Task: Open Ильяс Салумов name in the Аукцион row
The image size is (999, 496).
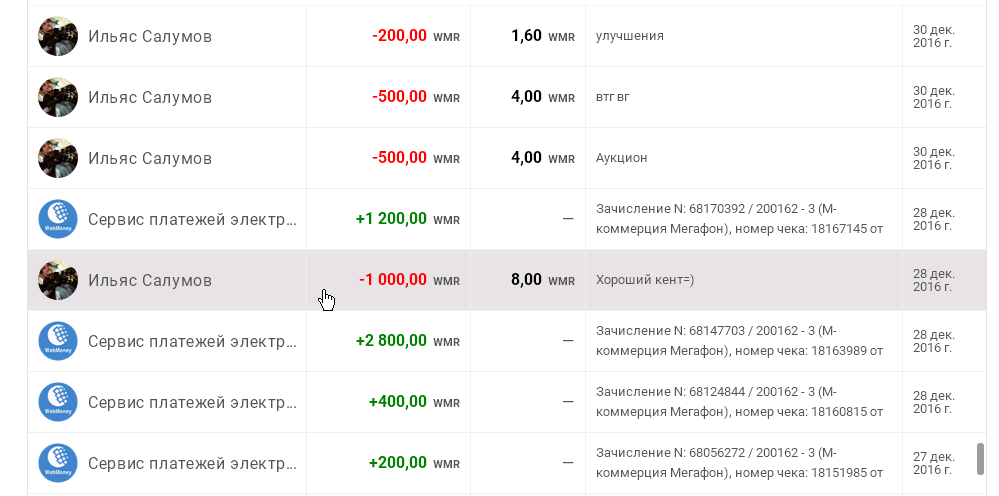Action: 150,158
